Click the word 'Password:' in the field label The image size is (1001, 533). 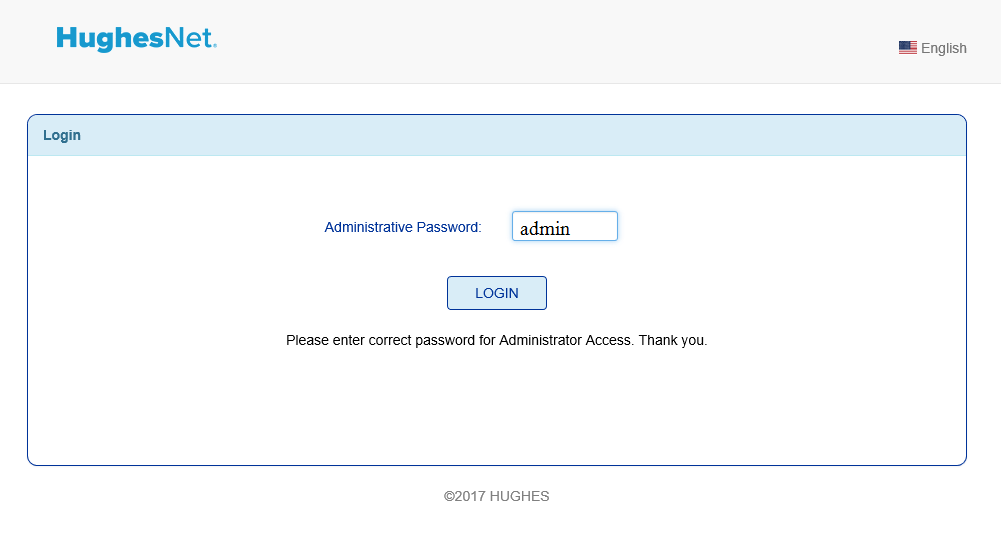coord(449,227)
